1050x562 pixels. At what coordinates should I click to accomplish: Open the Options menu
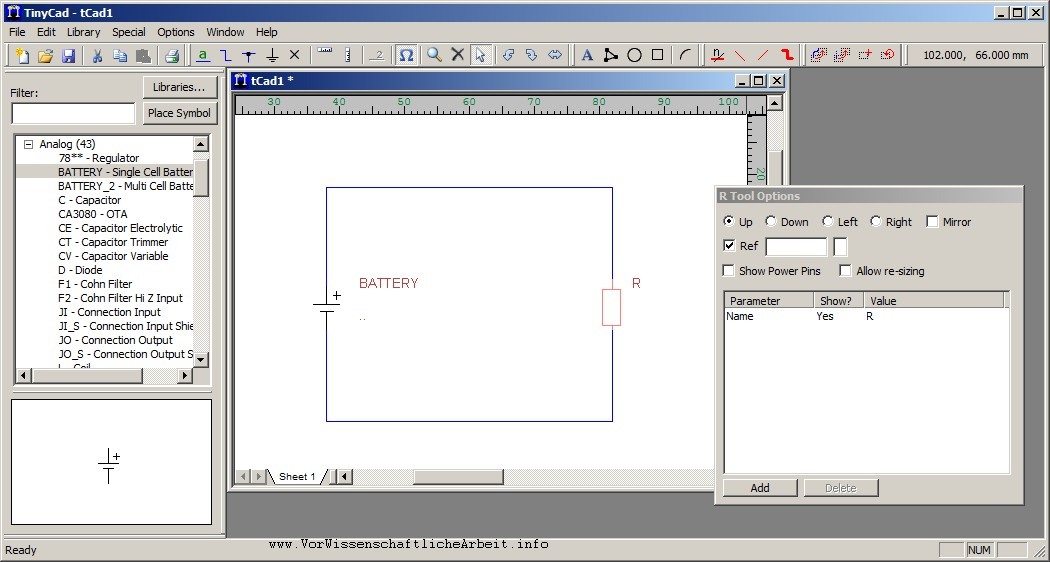pos(175,32)
